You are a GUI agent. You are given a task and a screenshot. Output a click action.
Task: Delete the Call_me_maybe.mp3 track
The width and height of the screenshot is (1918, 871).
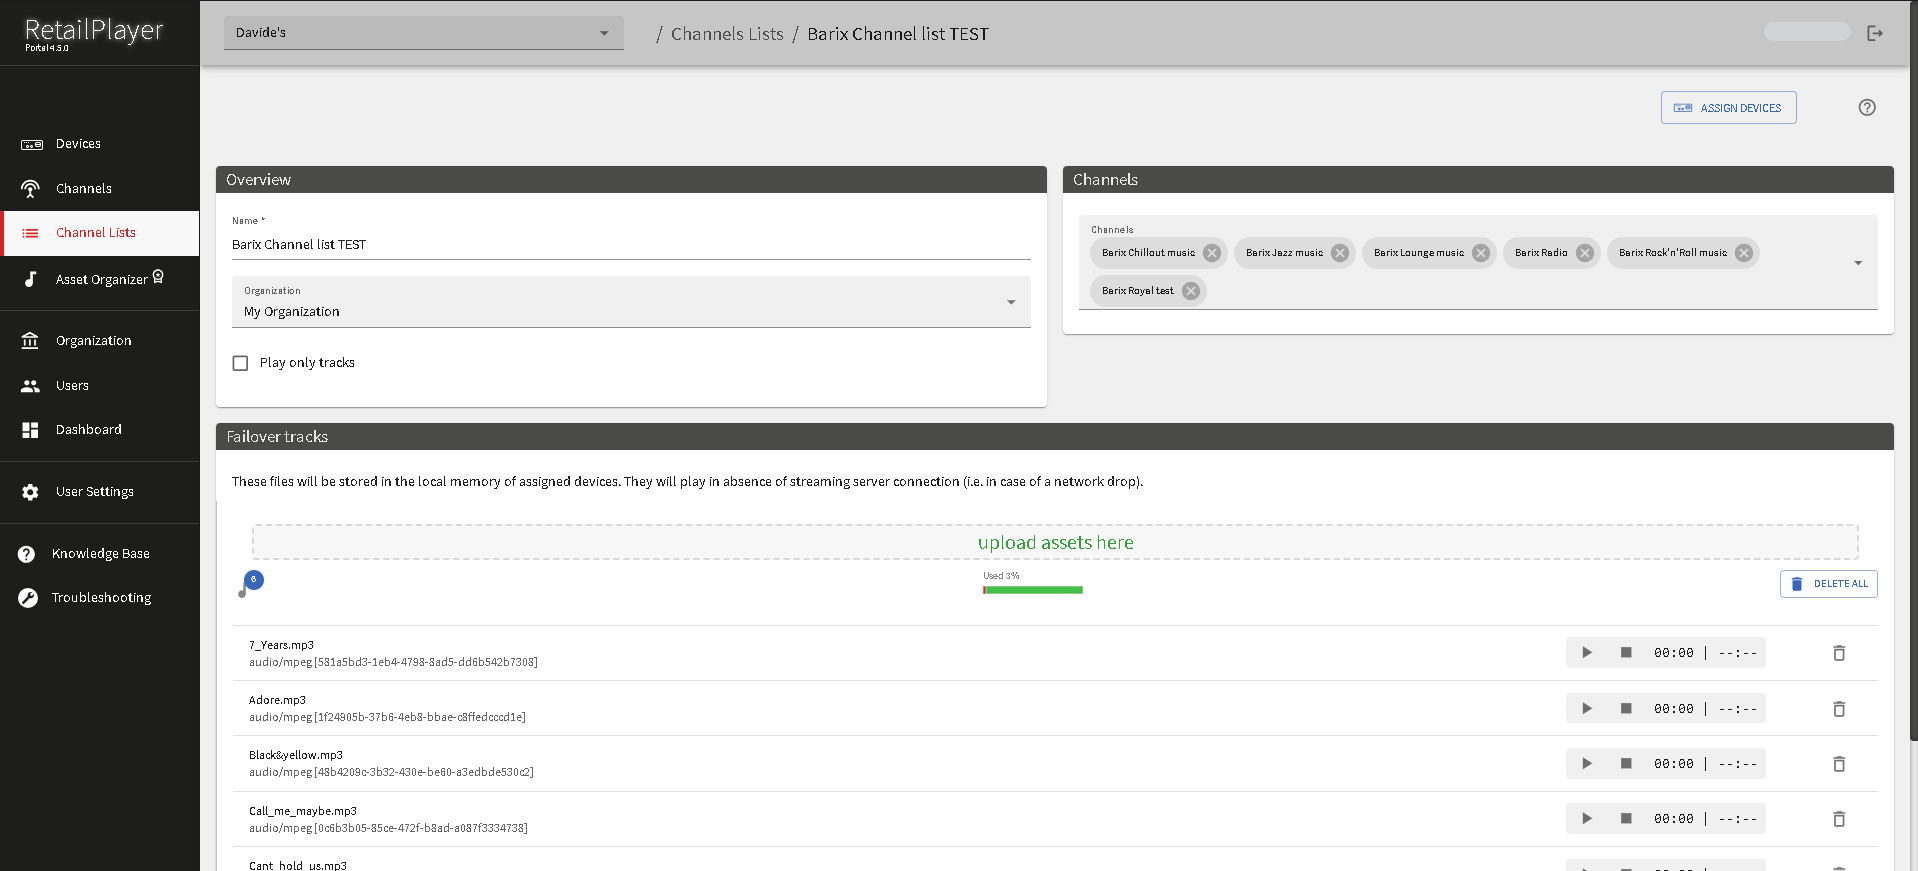[x=1838, y=819]
